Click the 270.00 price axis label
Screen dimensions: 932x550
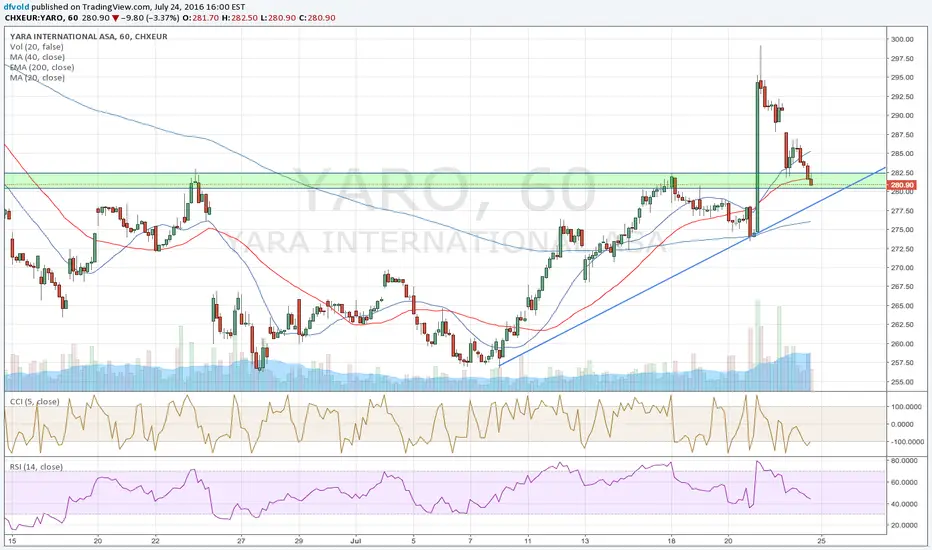[902, 268]
